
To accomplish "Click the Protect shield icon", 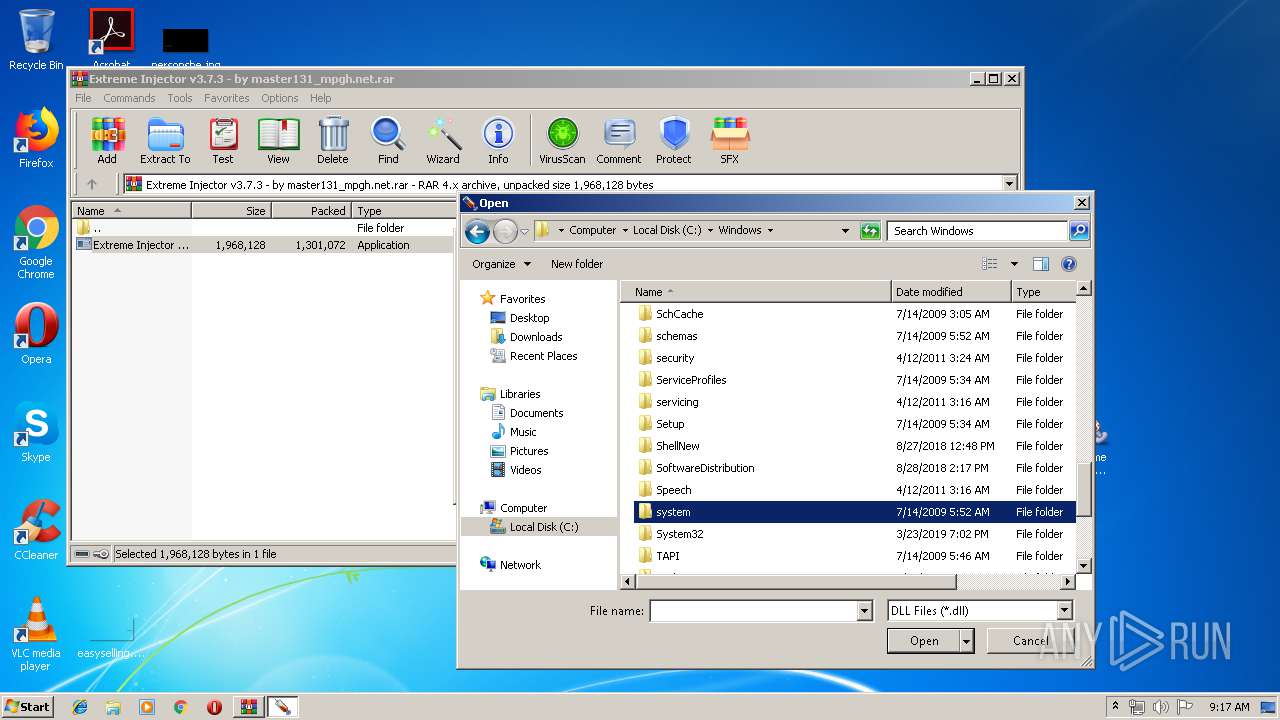I will (674, 140).
